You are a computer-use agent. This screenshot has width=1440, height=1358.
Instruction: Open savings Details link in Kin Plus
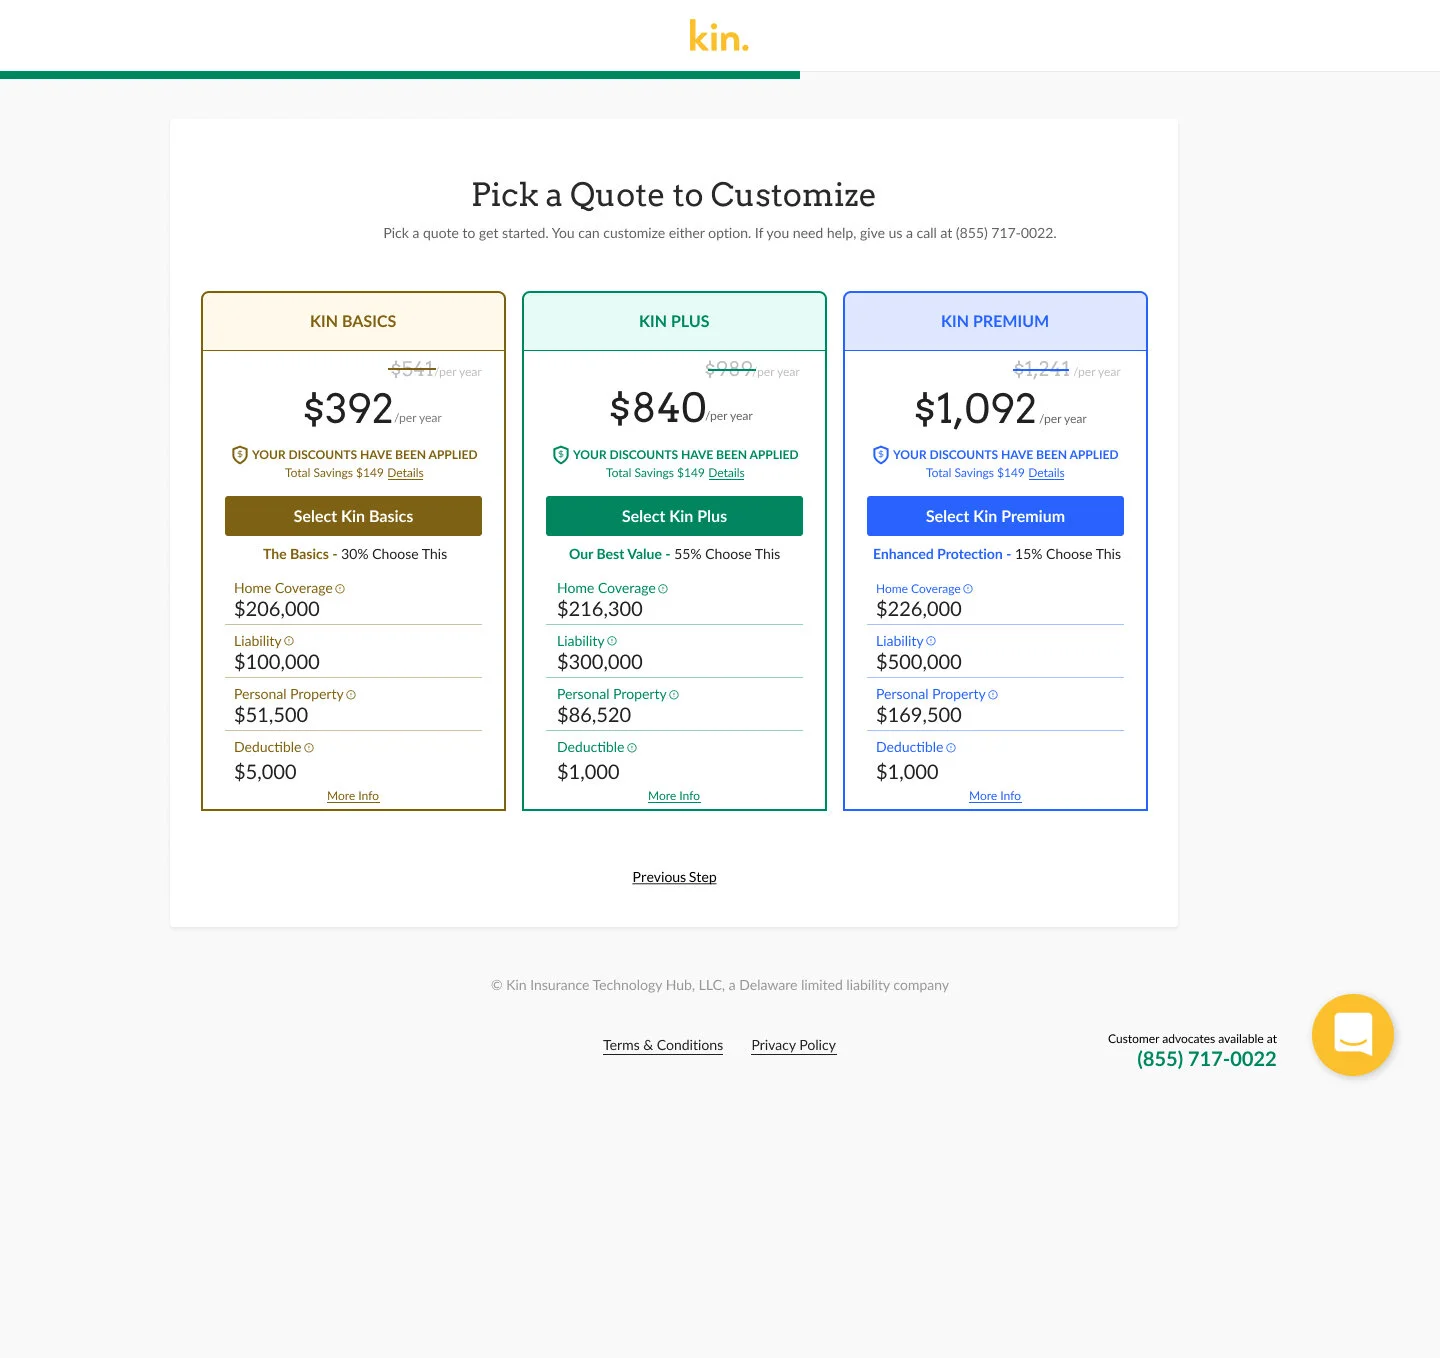click(726, 473)
